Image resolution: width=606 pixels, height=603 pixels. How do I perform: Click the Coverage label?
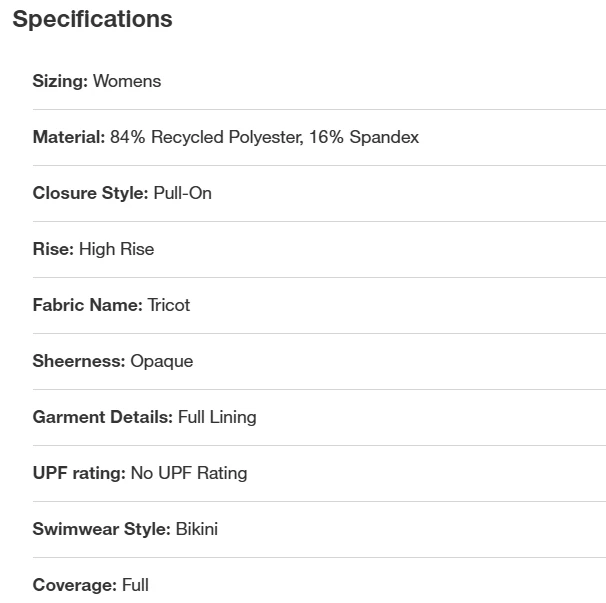pos(74,585)
